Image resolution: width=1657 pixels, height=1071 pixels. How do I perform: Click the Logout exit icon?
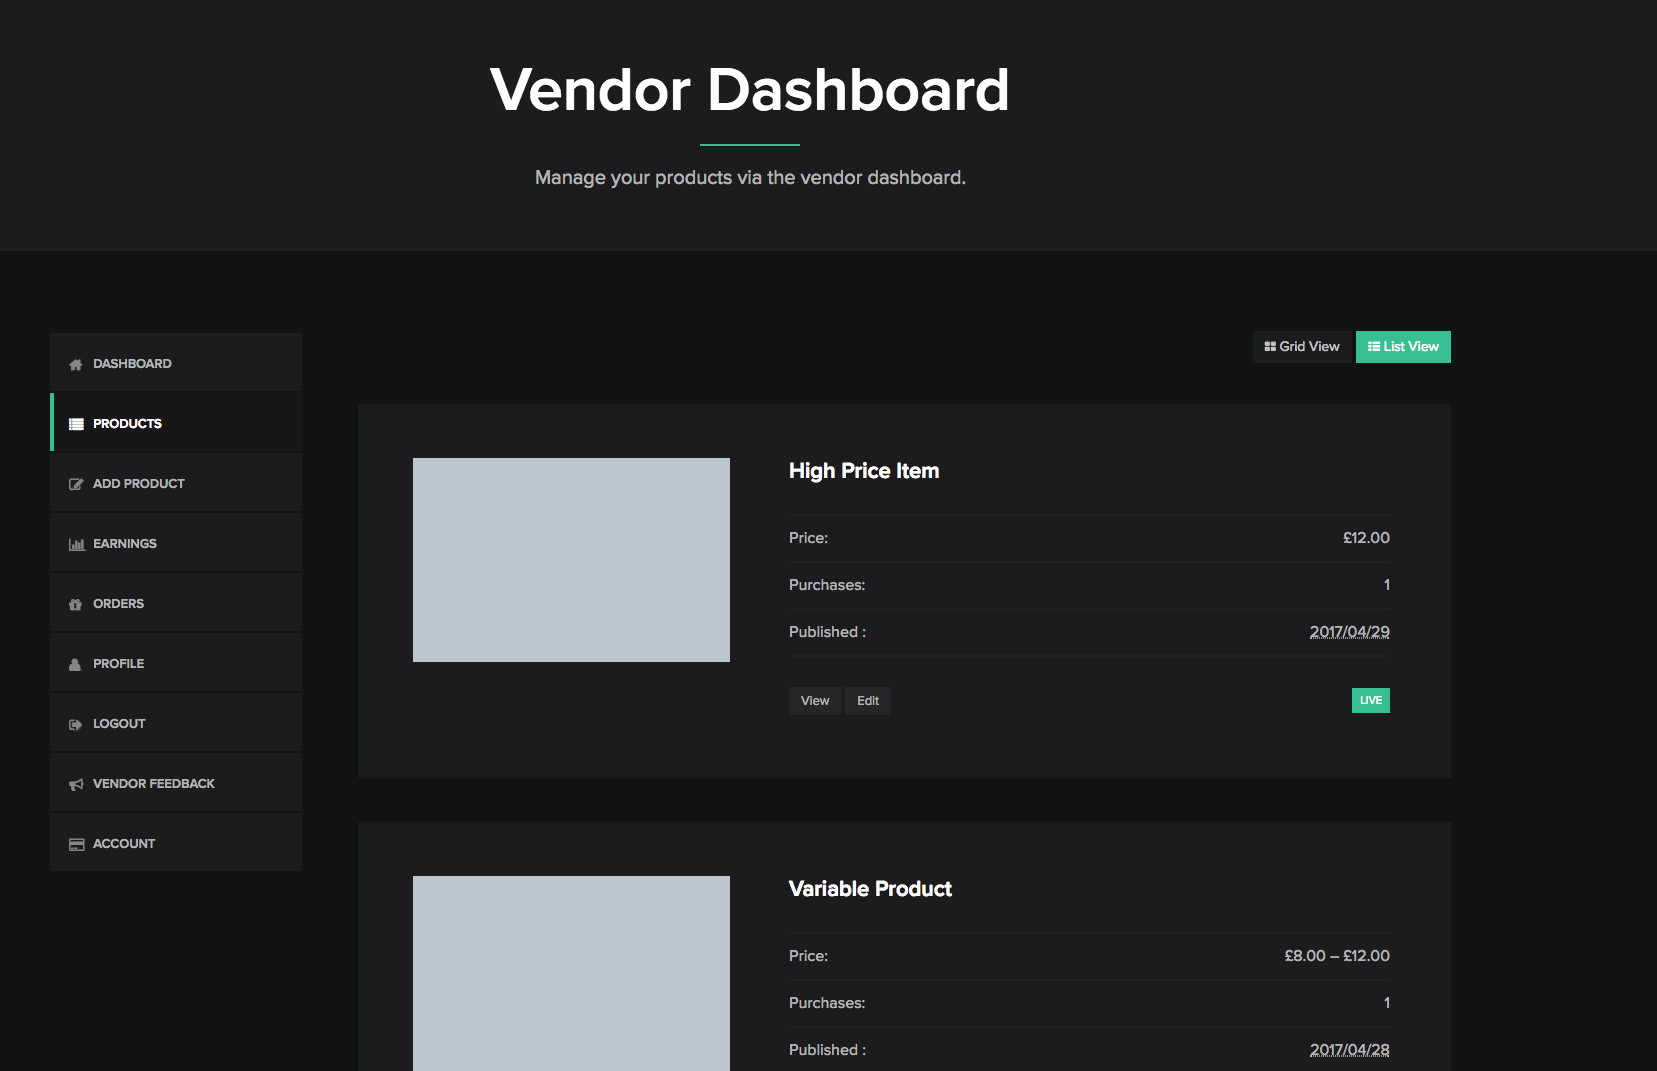75,724
